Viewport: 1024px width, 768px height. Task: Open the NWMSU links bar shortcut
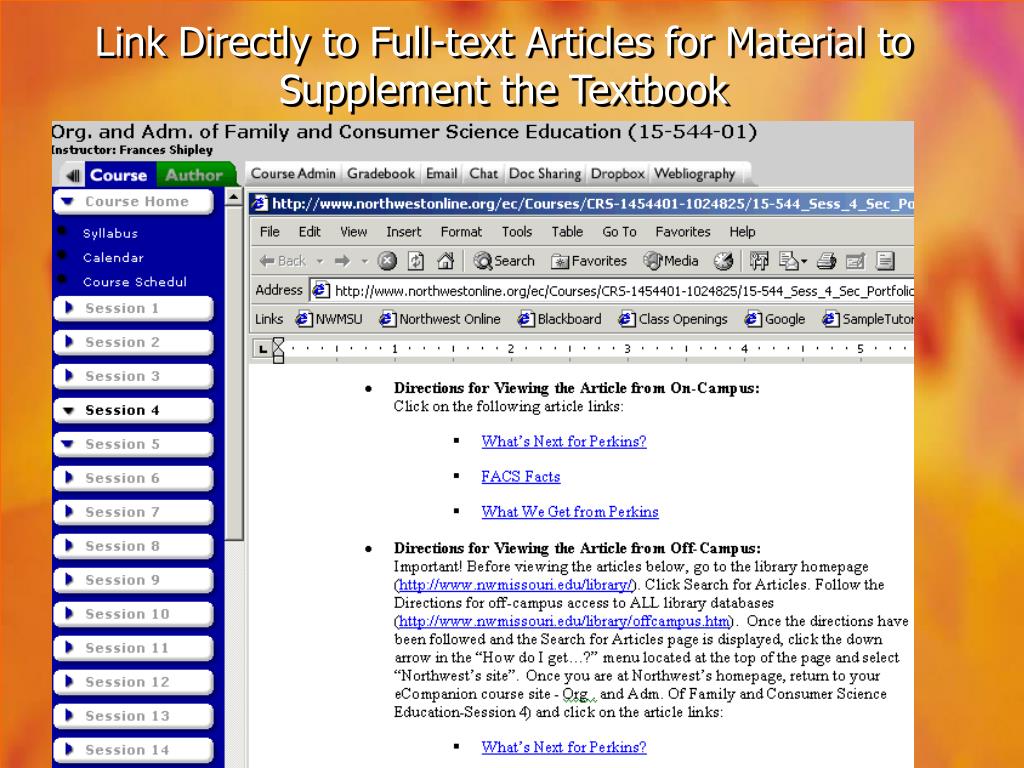tap(328, 319)
